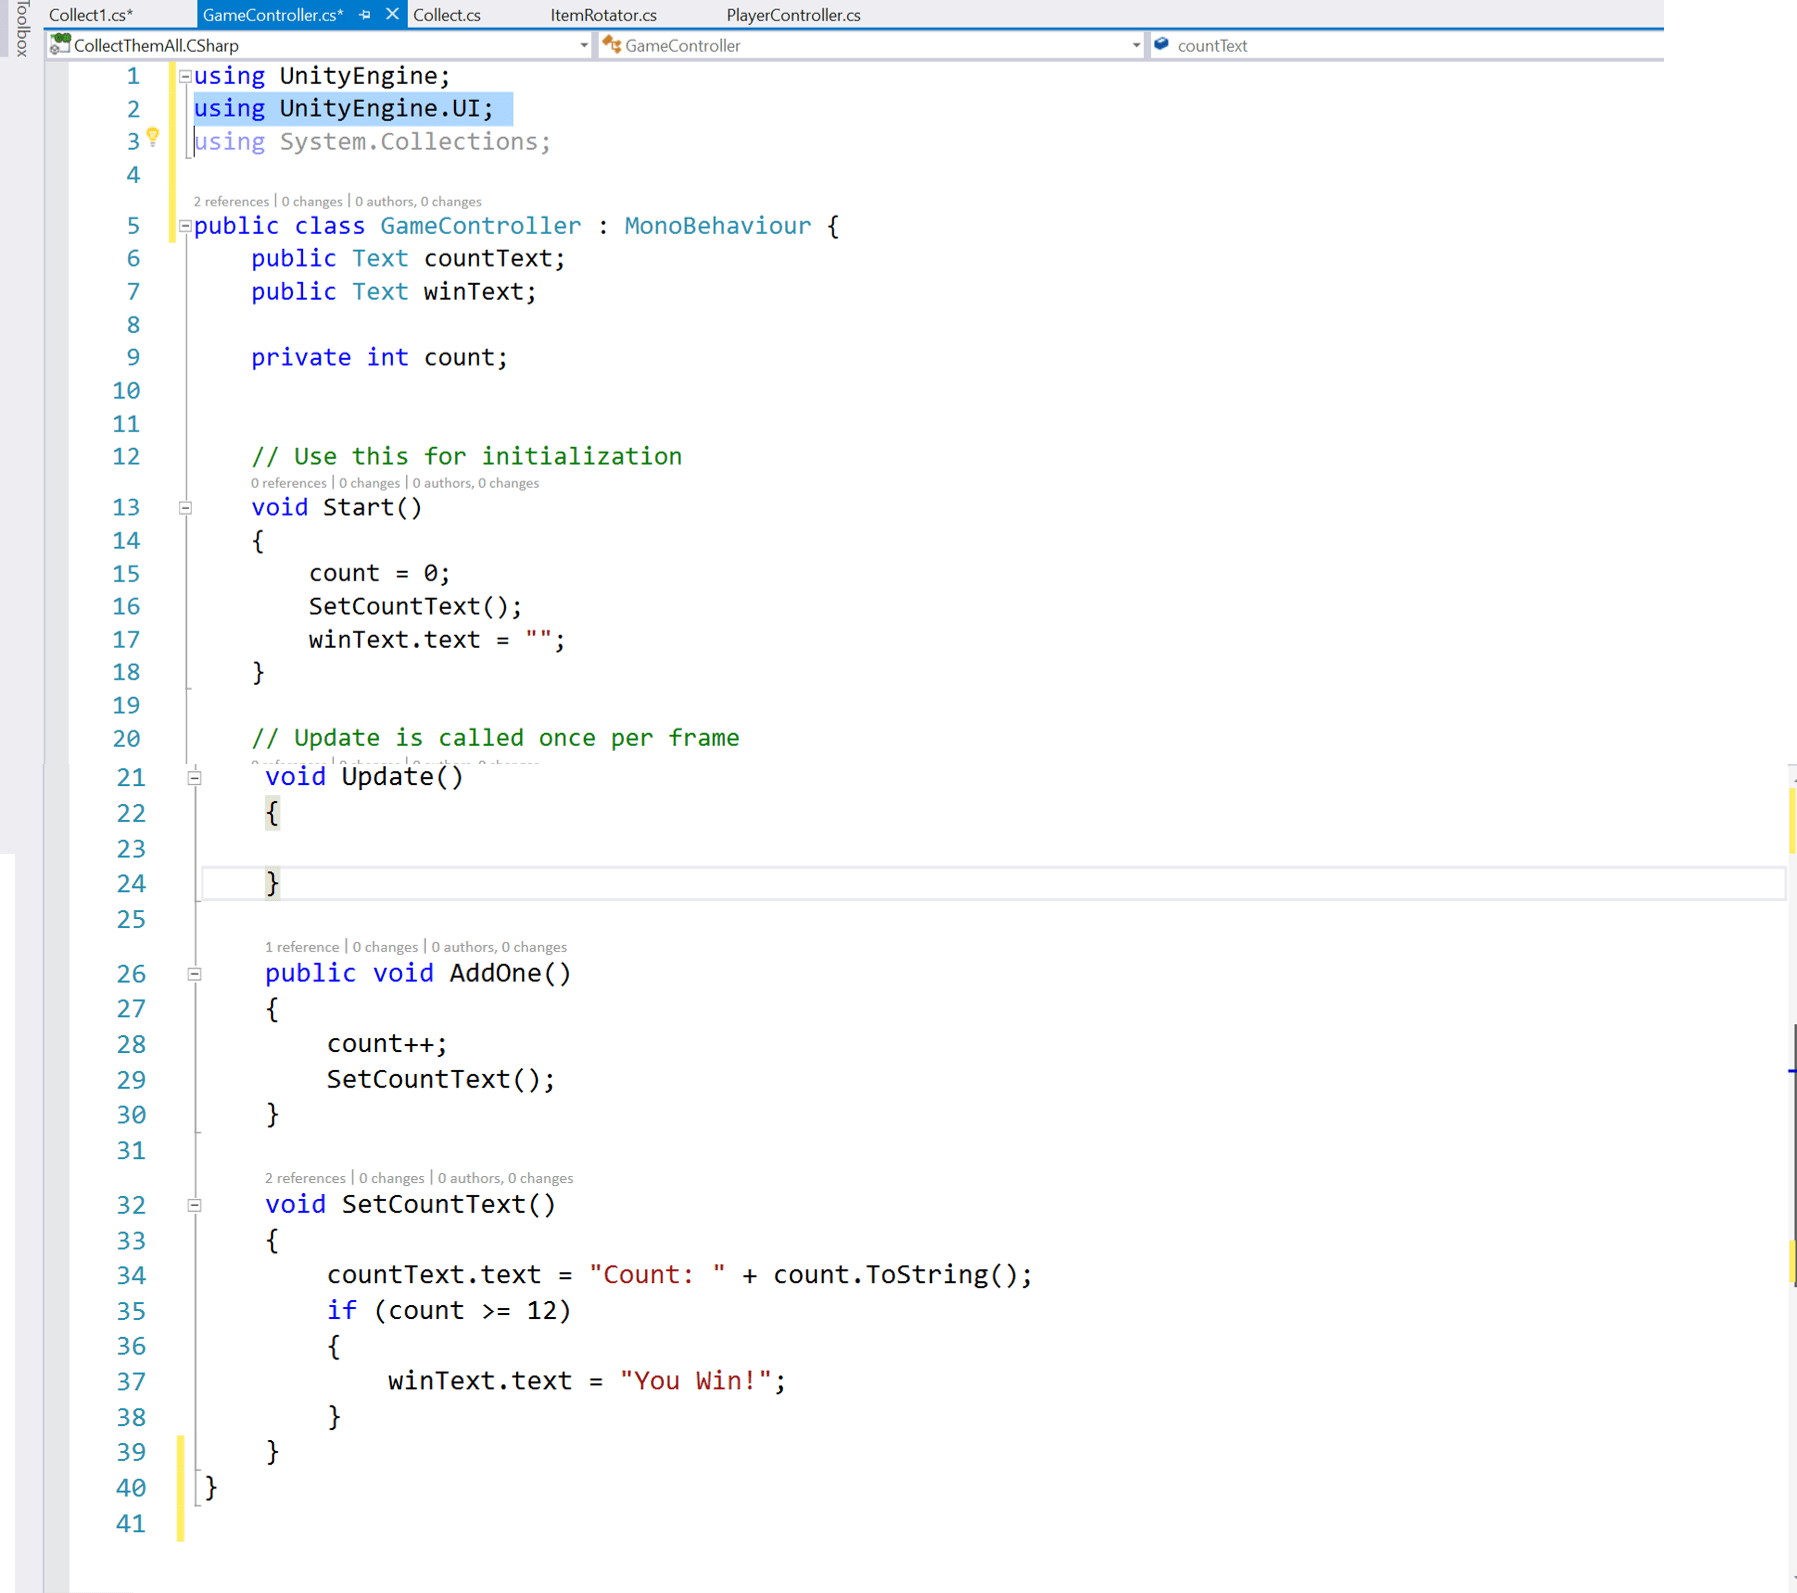Click the "You Win!" string literal
This screenshot has height=1593, width=1797.
click(x=696, y=1381)
